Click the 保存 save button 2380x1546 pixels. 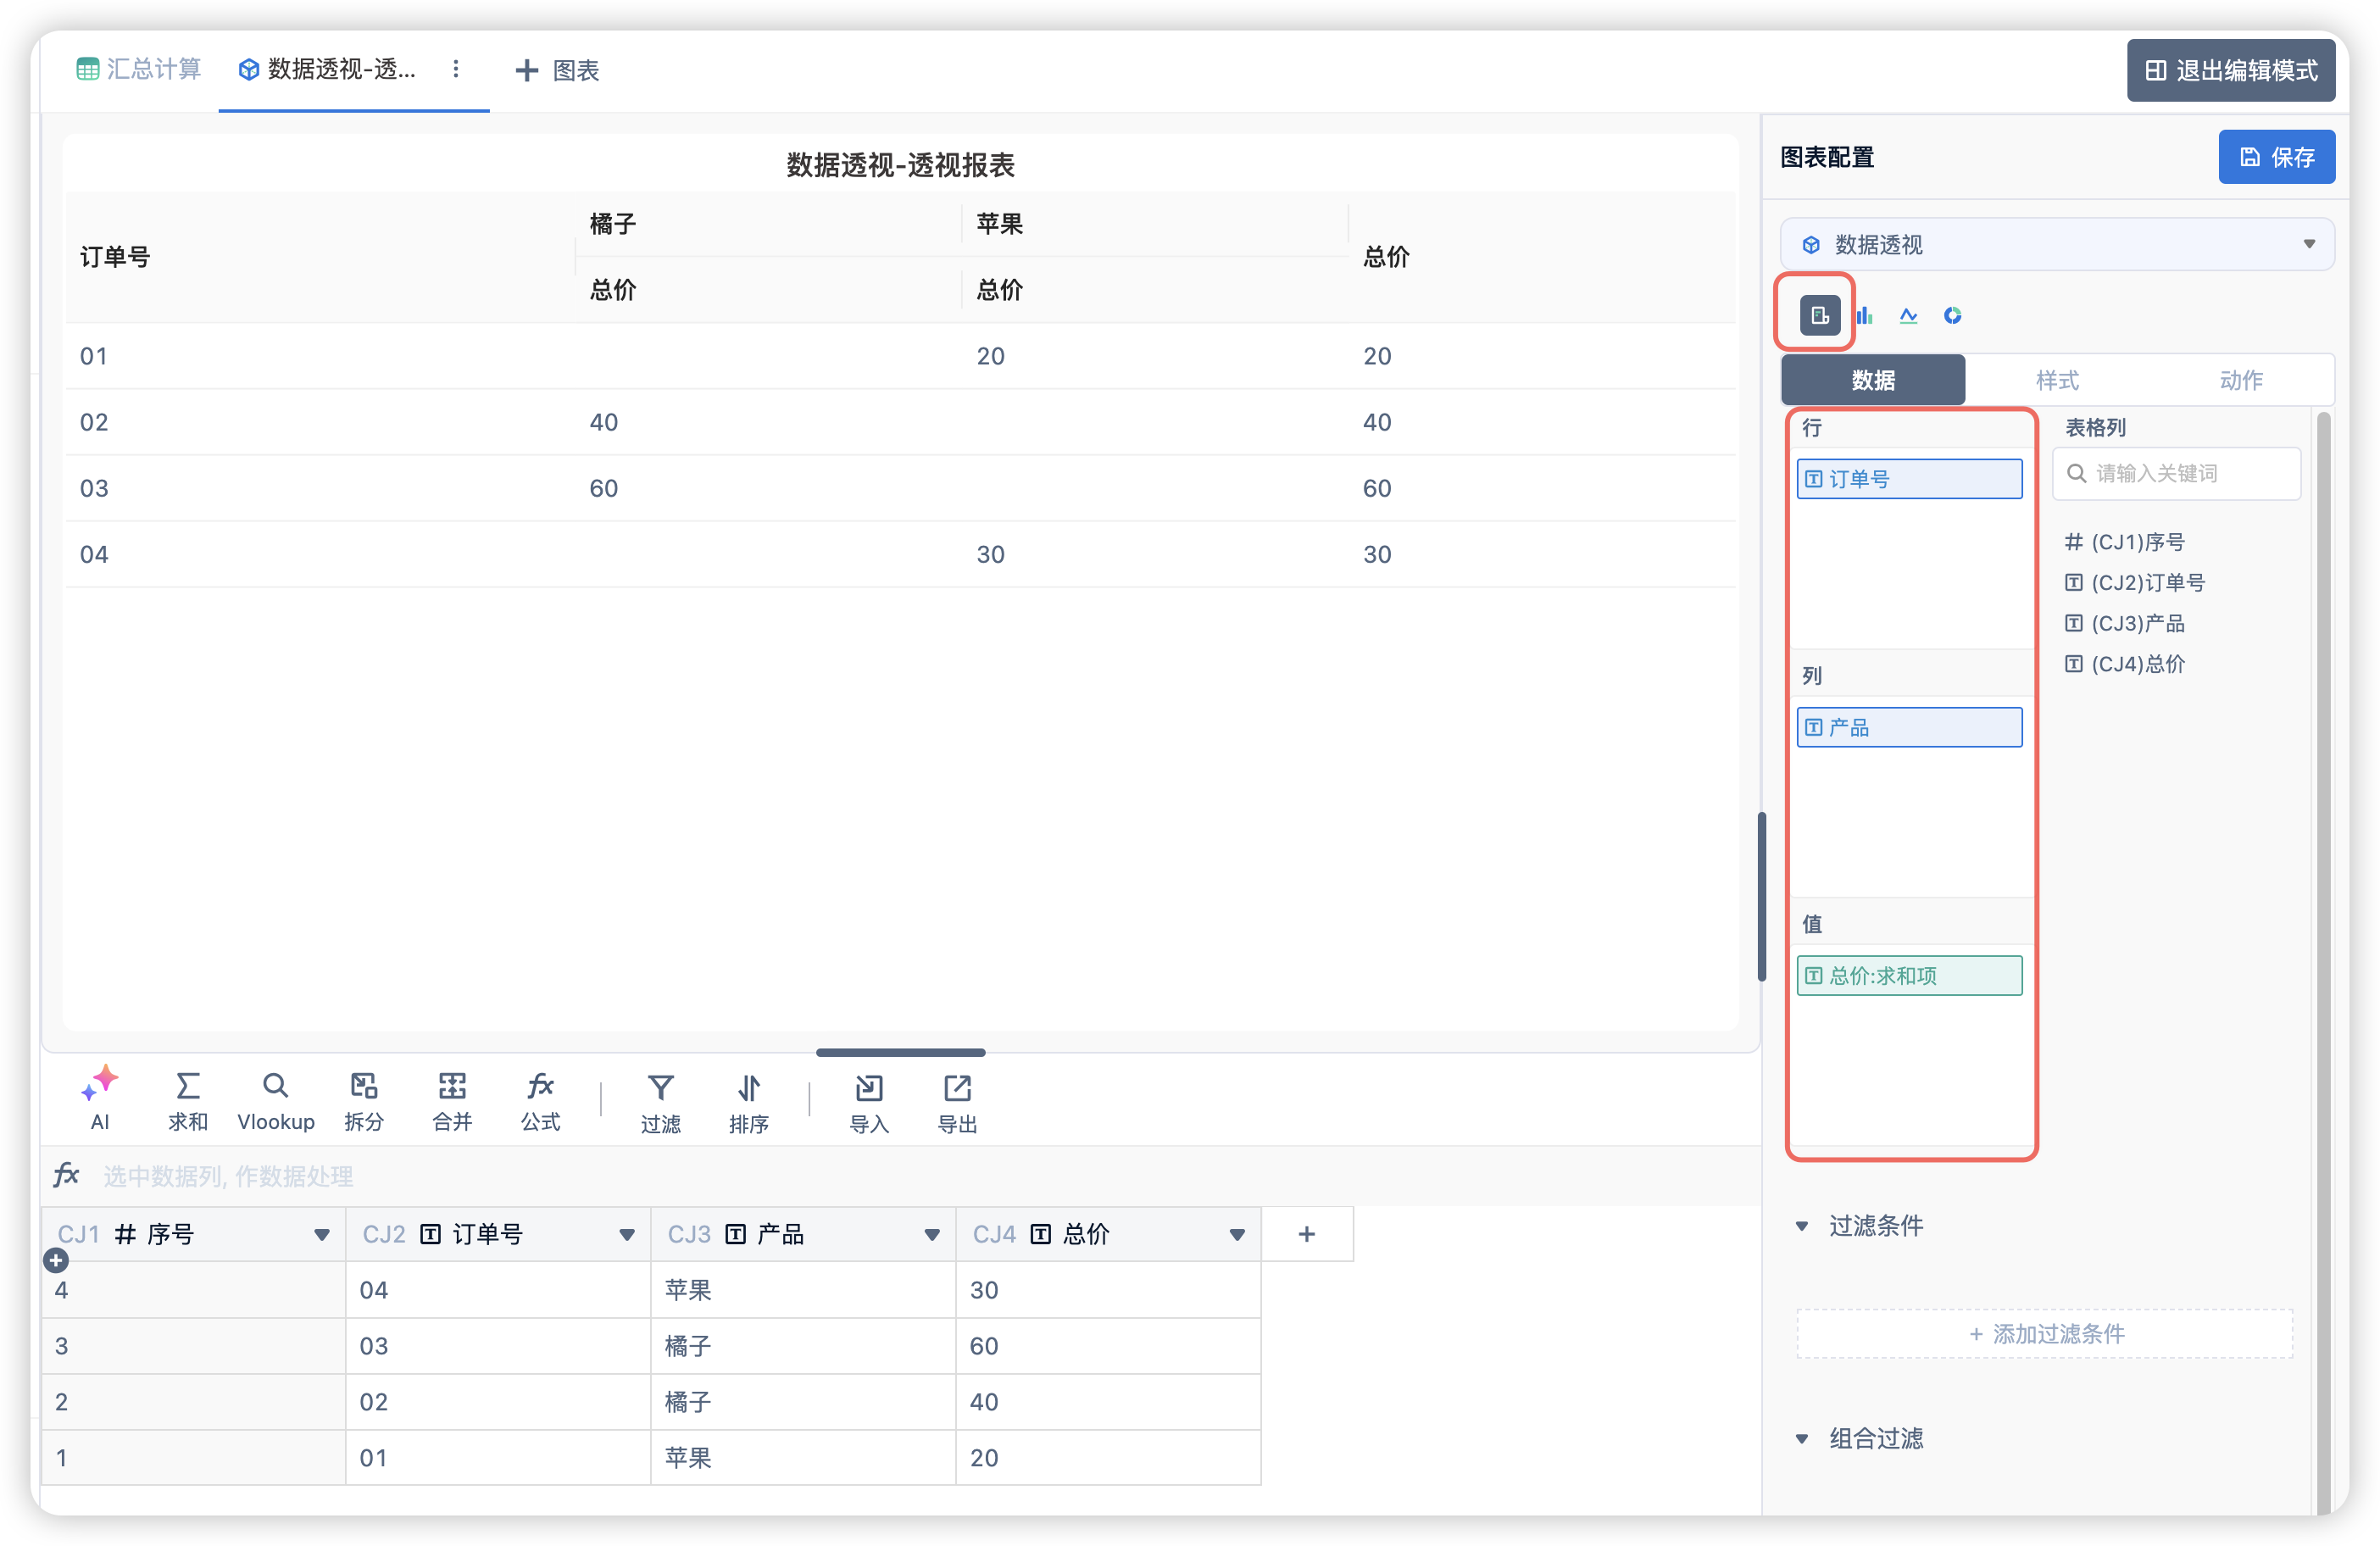[2276, 157]
